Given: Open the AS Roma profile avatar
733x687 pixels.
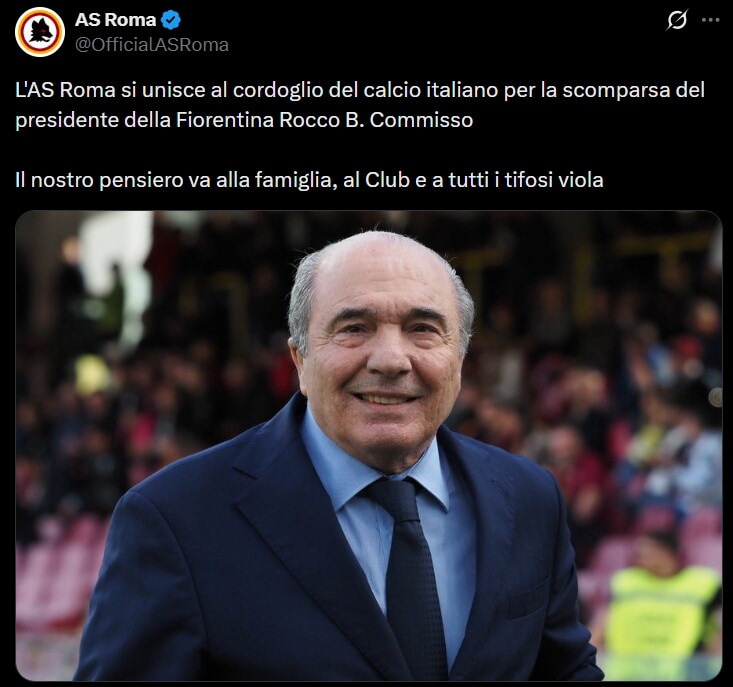Looking at the screenshot, I should [x=40, y=32].
